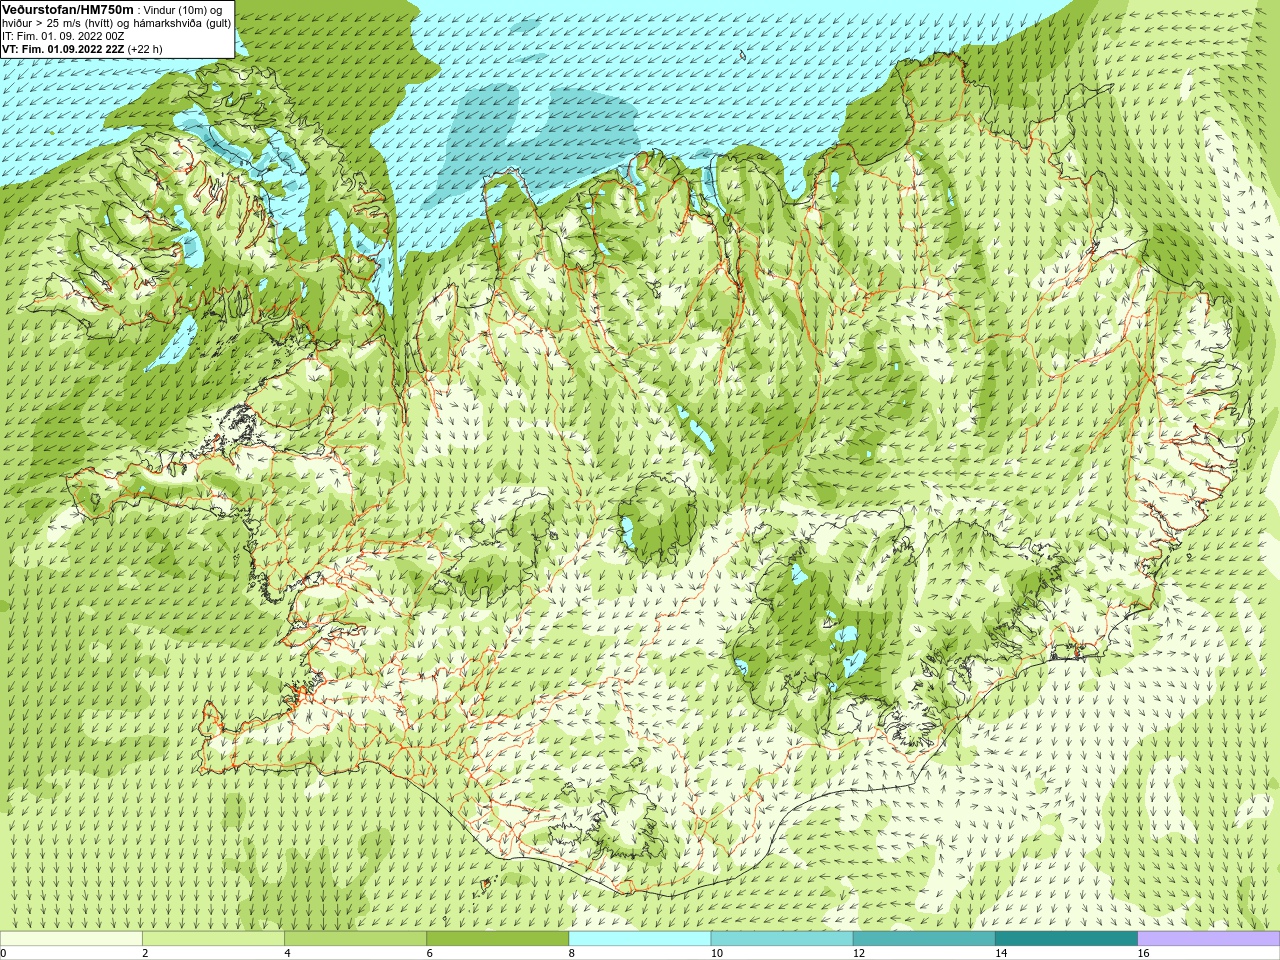The image size is (1280, 960).
Task: Click the "VT: Fim. 01.09.2022 22Z (+22 h)" line
Action: [x=82, y=48]
